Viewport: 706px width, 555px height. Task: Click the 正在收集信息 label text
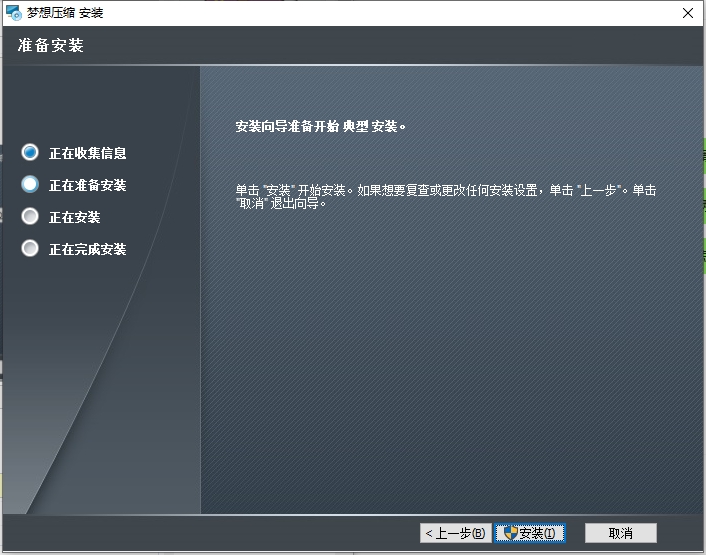point(88,153)
